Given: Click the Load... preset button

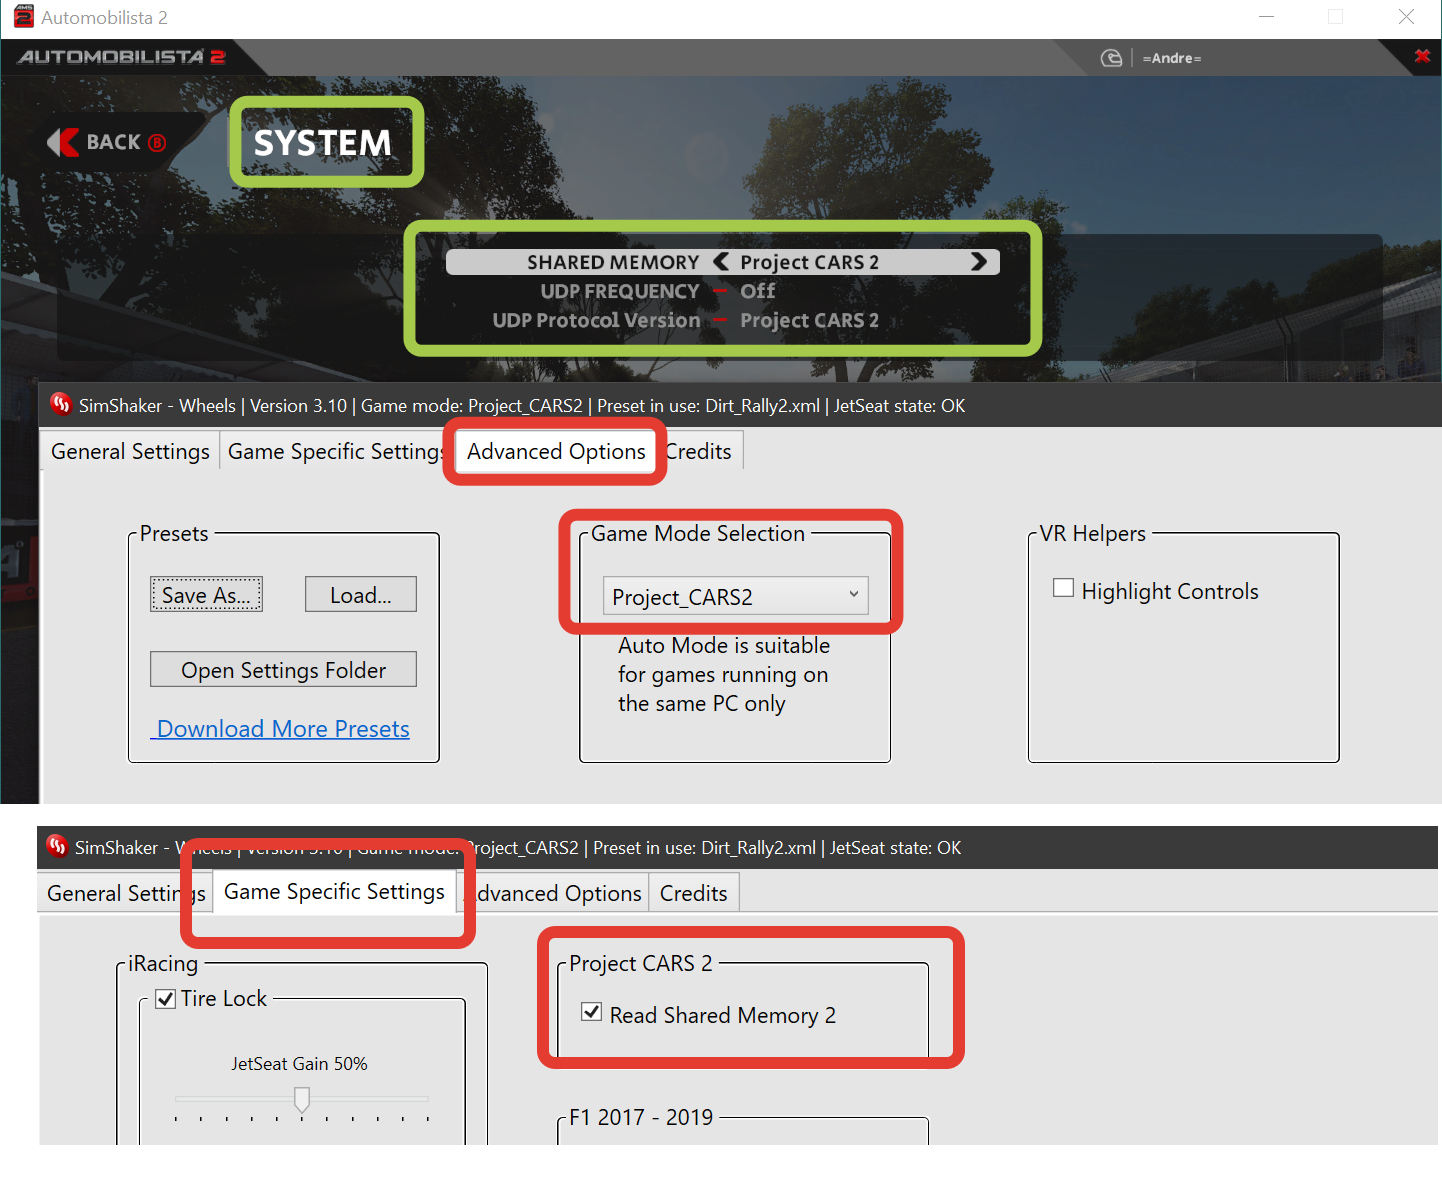Looking at the screenshot, I should (x=361, y=595).
